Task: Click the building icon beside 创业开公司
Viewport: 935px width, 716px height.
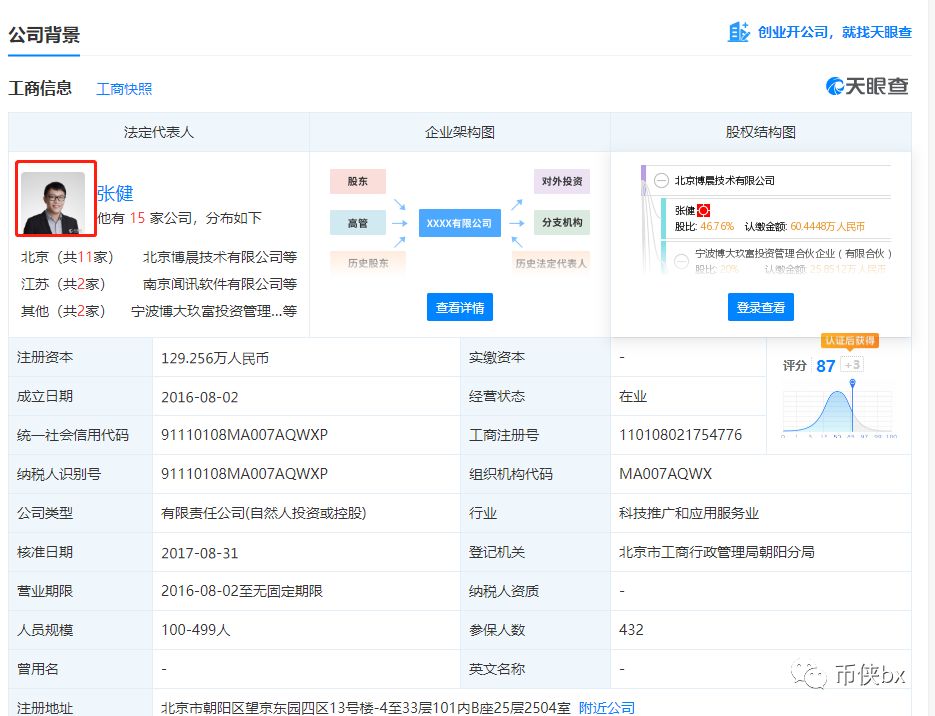Action: pos(738,32)
